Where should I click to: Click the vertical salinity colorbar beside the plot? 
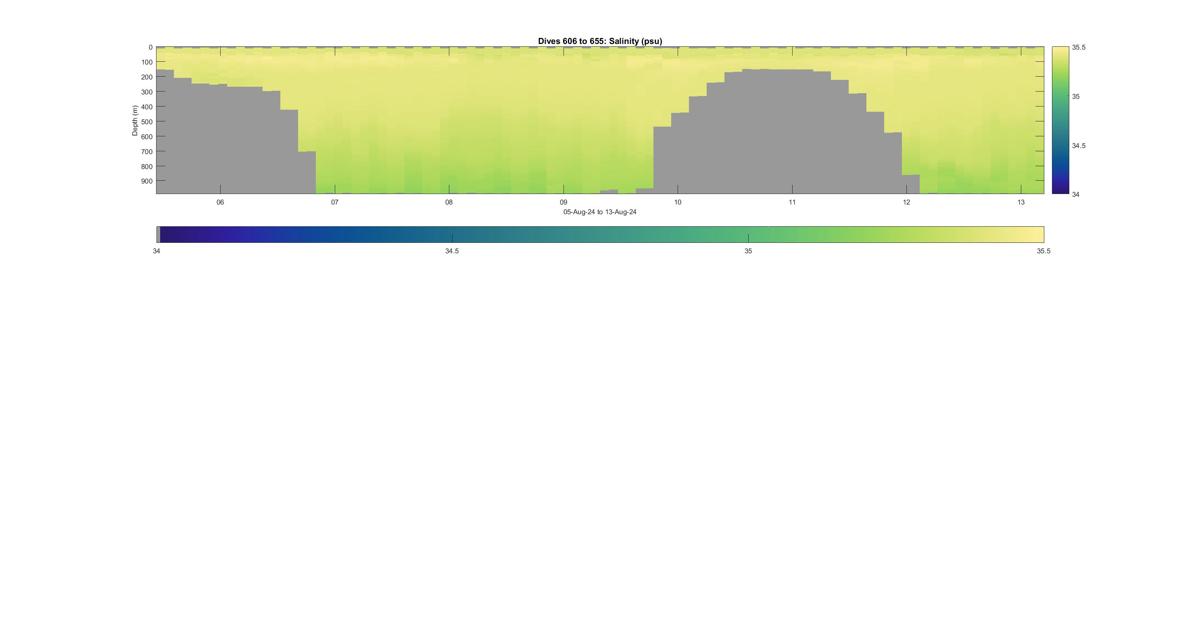point(1060,120)
